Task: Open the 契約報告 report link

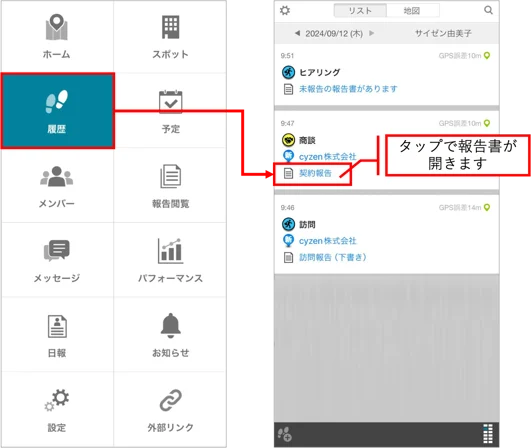Action: 315,173
